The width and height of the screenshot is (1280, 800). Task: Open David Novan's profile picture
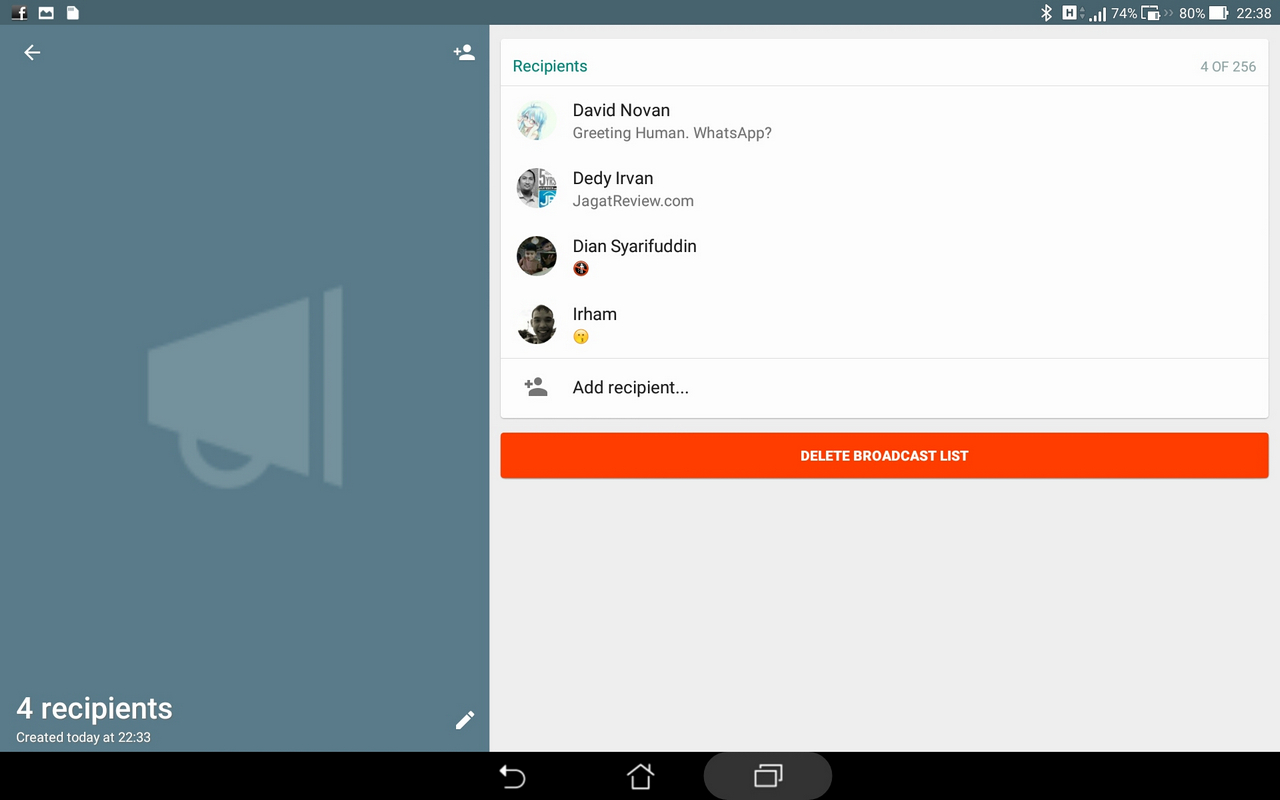[x=537, y=120]
